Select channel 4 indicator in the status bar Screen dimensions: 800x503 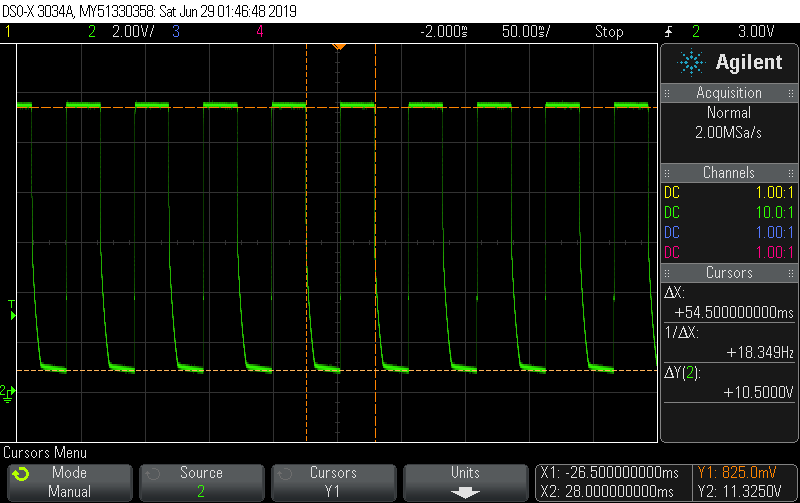click(260, 32)
